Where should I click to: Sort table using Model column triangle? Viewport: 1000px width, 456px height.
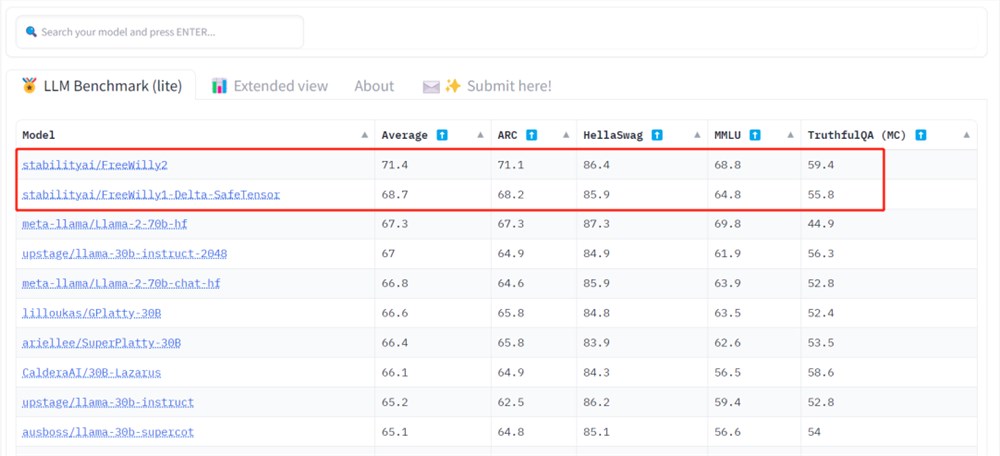(364, 135)
